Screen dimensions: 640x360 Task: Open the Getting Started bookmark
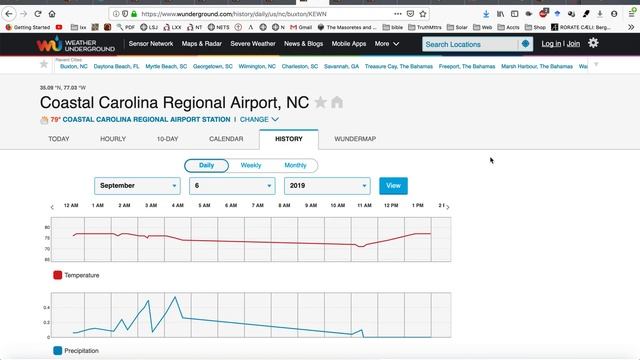28,27
